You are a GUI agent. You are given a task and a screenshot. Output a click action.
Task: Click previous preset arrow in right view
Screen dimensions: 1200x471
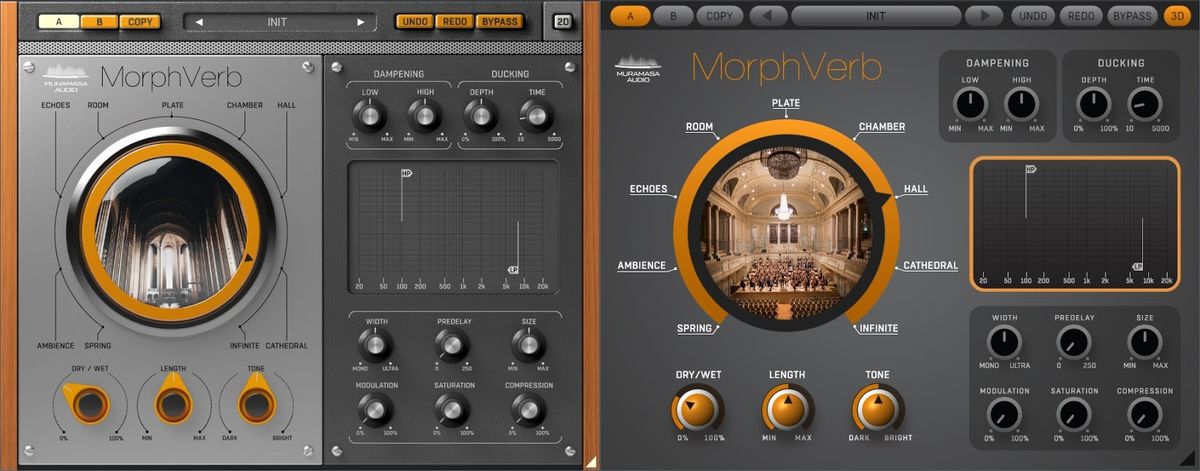coord(767,16)
